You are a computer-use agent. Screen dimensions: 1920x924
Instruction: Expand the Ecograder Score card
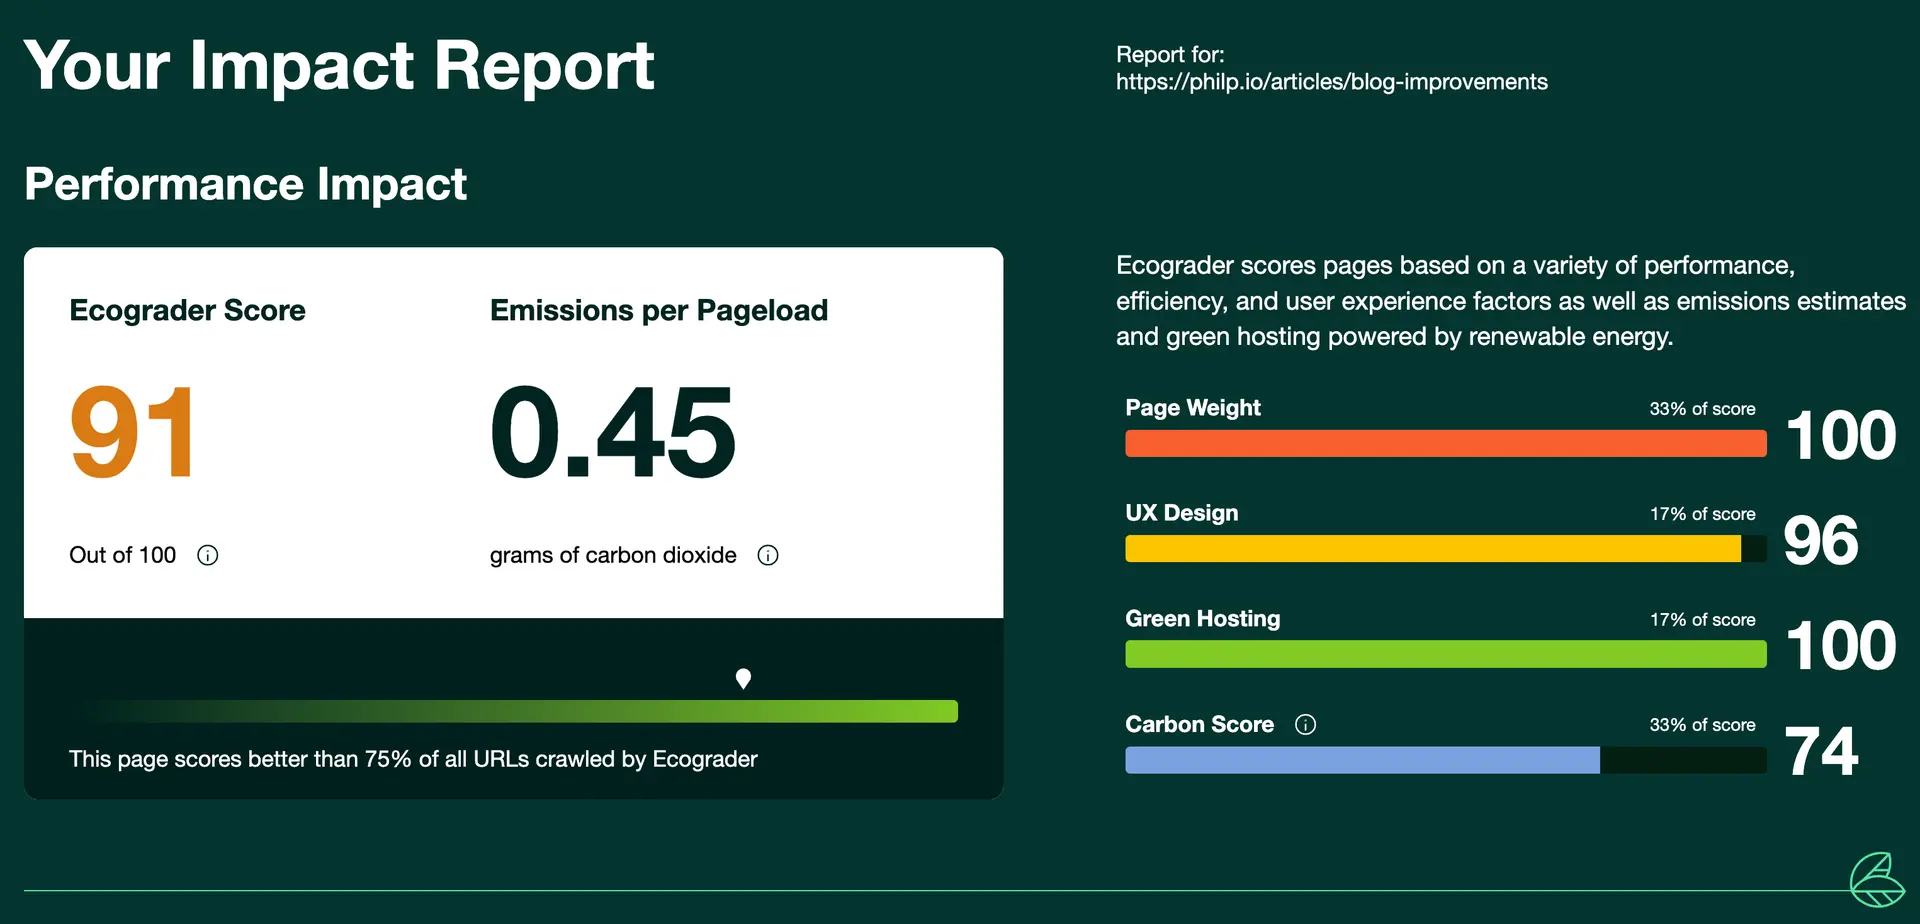point(187,310)
